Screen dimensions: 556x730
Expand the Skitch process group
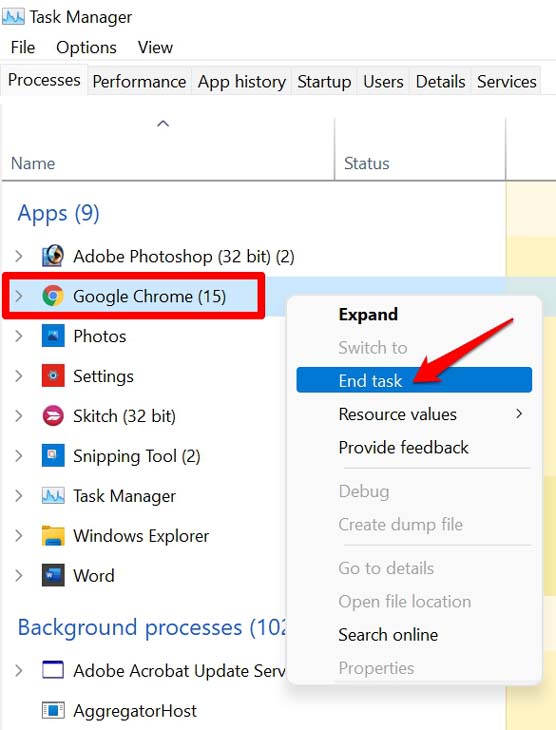[19, 416]
